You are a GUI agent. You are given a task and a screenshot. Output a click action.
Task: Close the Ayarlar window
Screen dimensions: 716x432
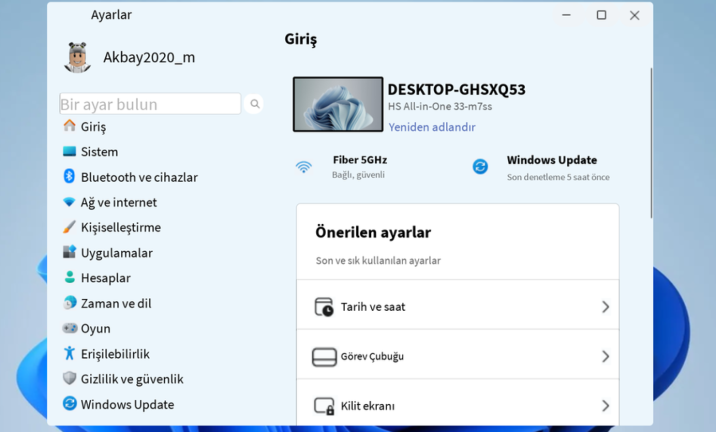pyautogui.click(x=634, y=15)
